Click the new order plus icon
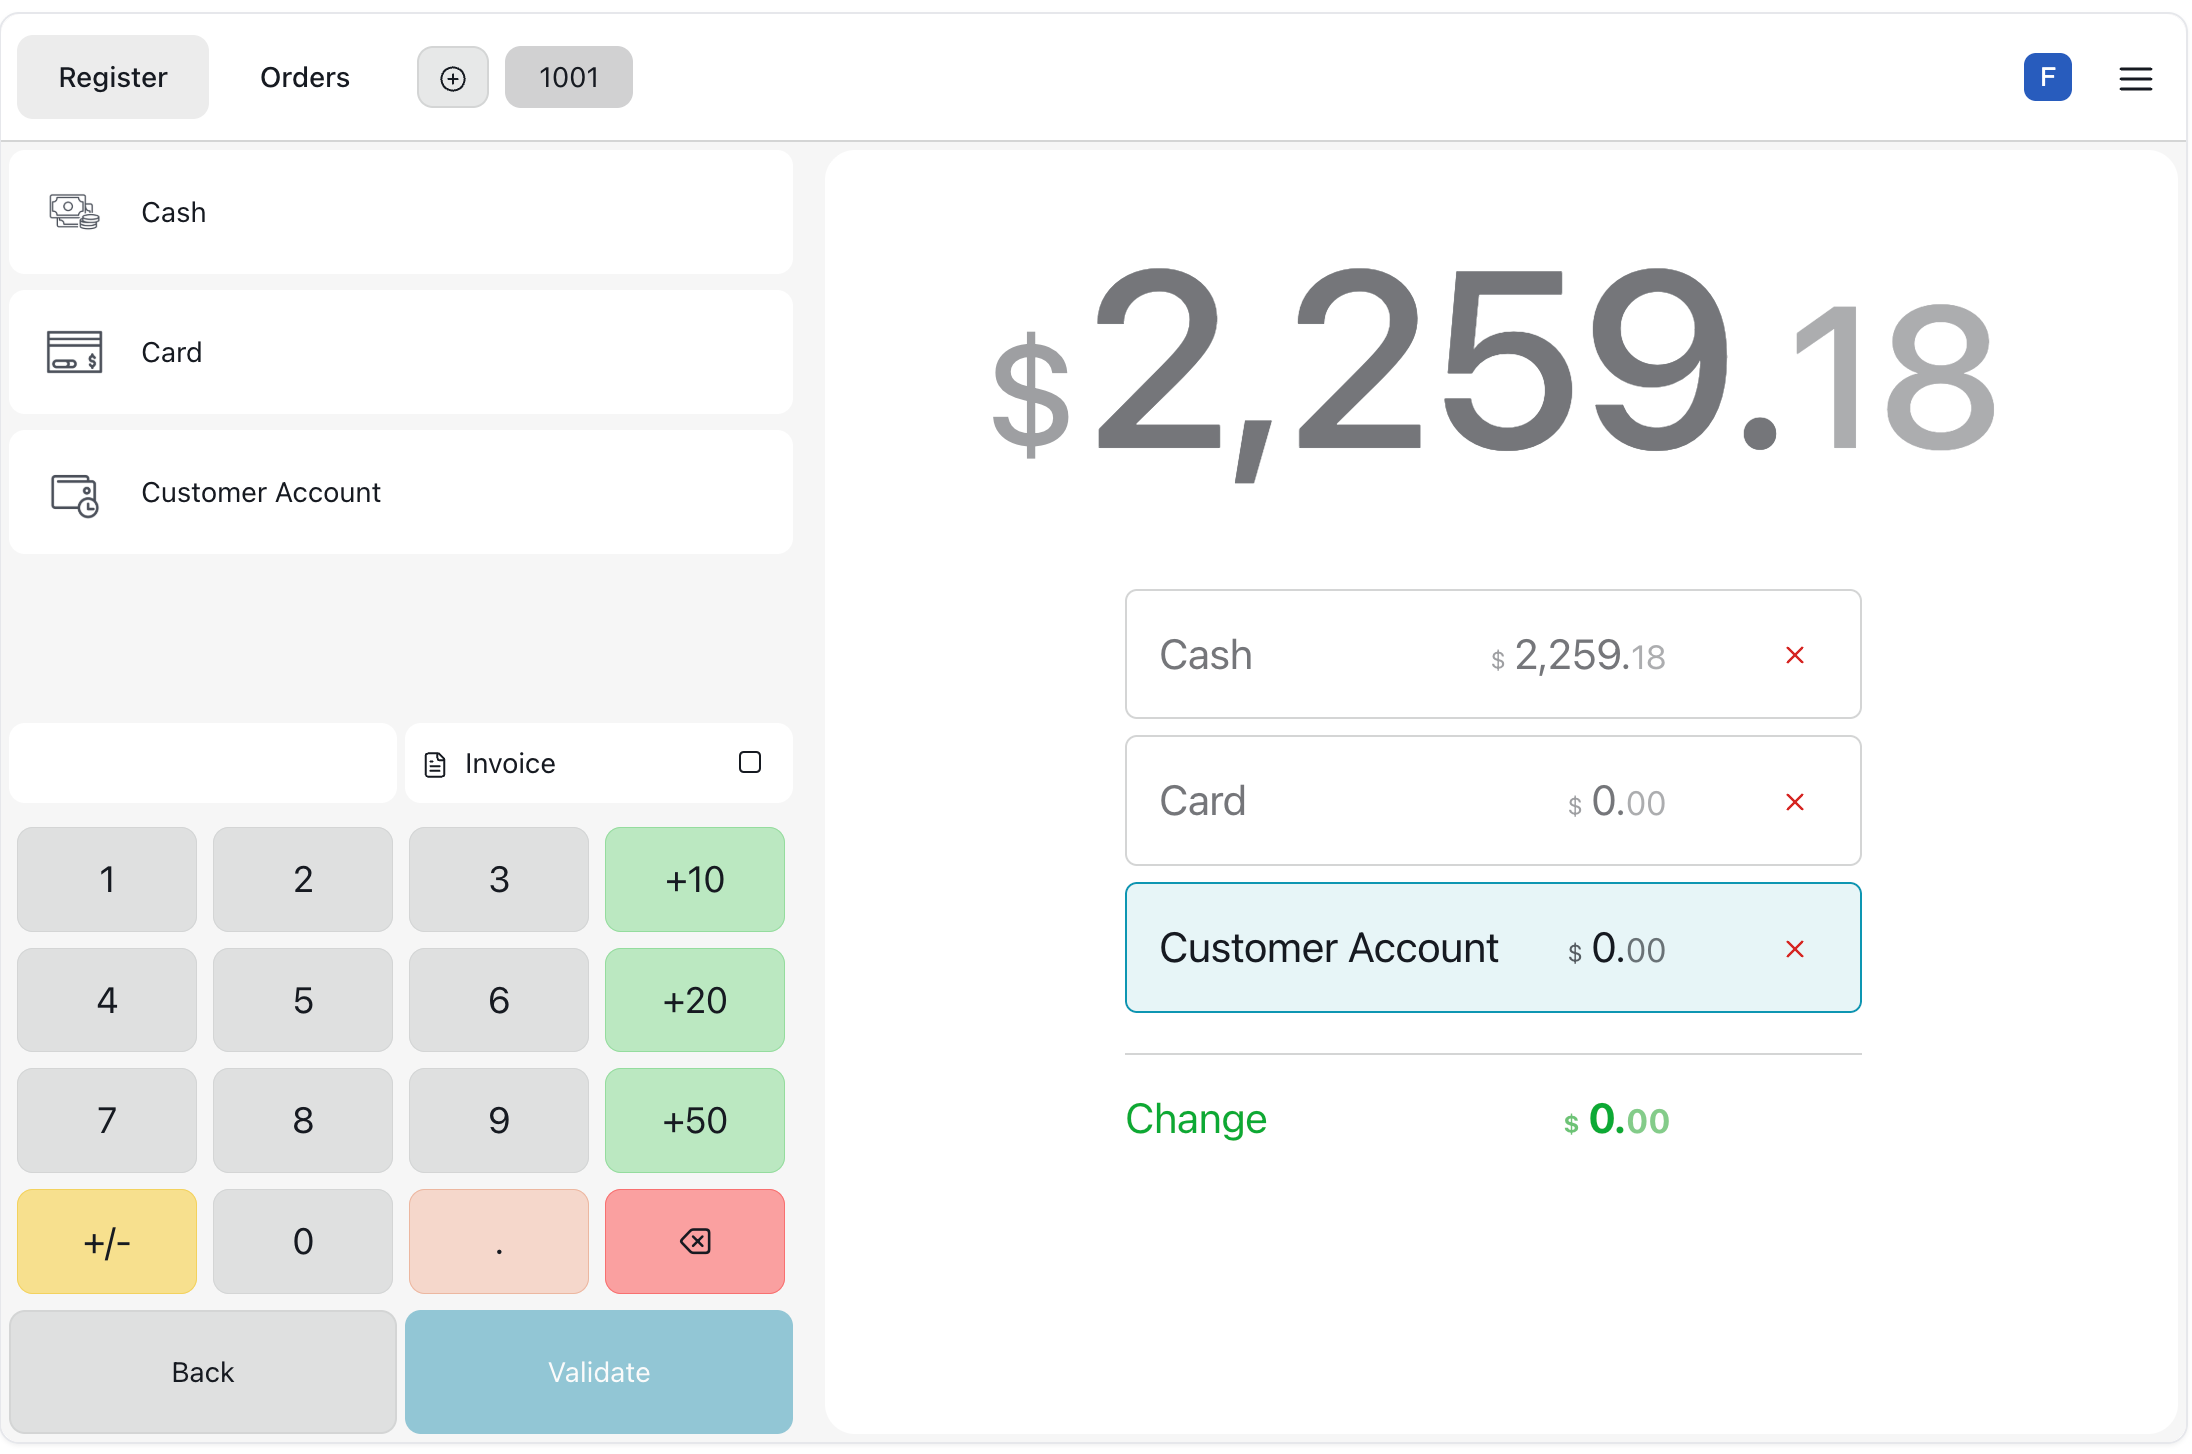Viewport: 2192px width, 1454px height. point(452,78)
